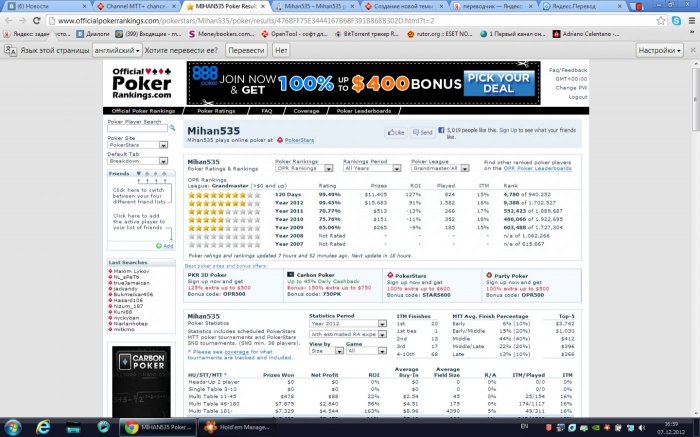Screen dimensions: 700x437
Task: Click the PokerStars link under Mihan535
Action: [x=299, y=140]
